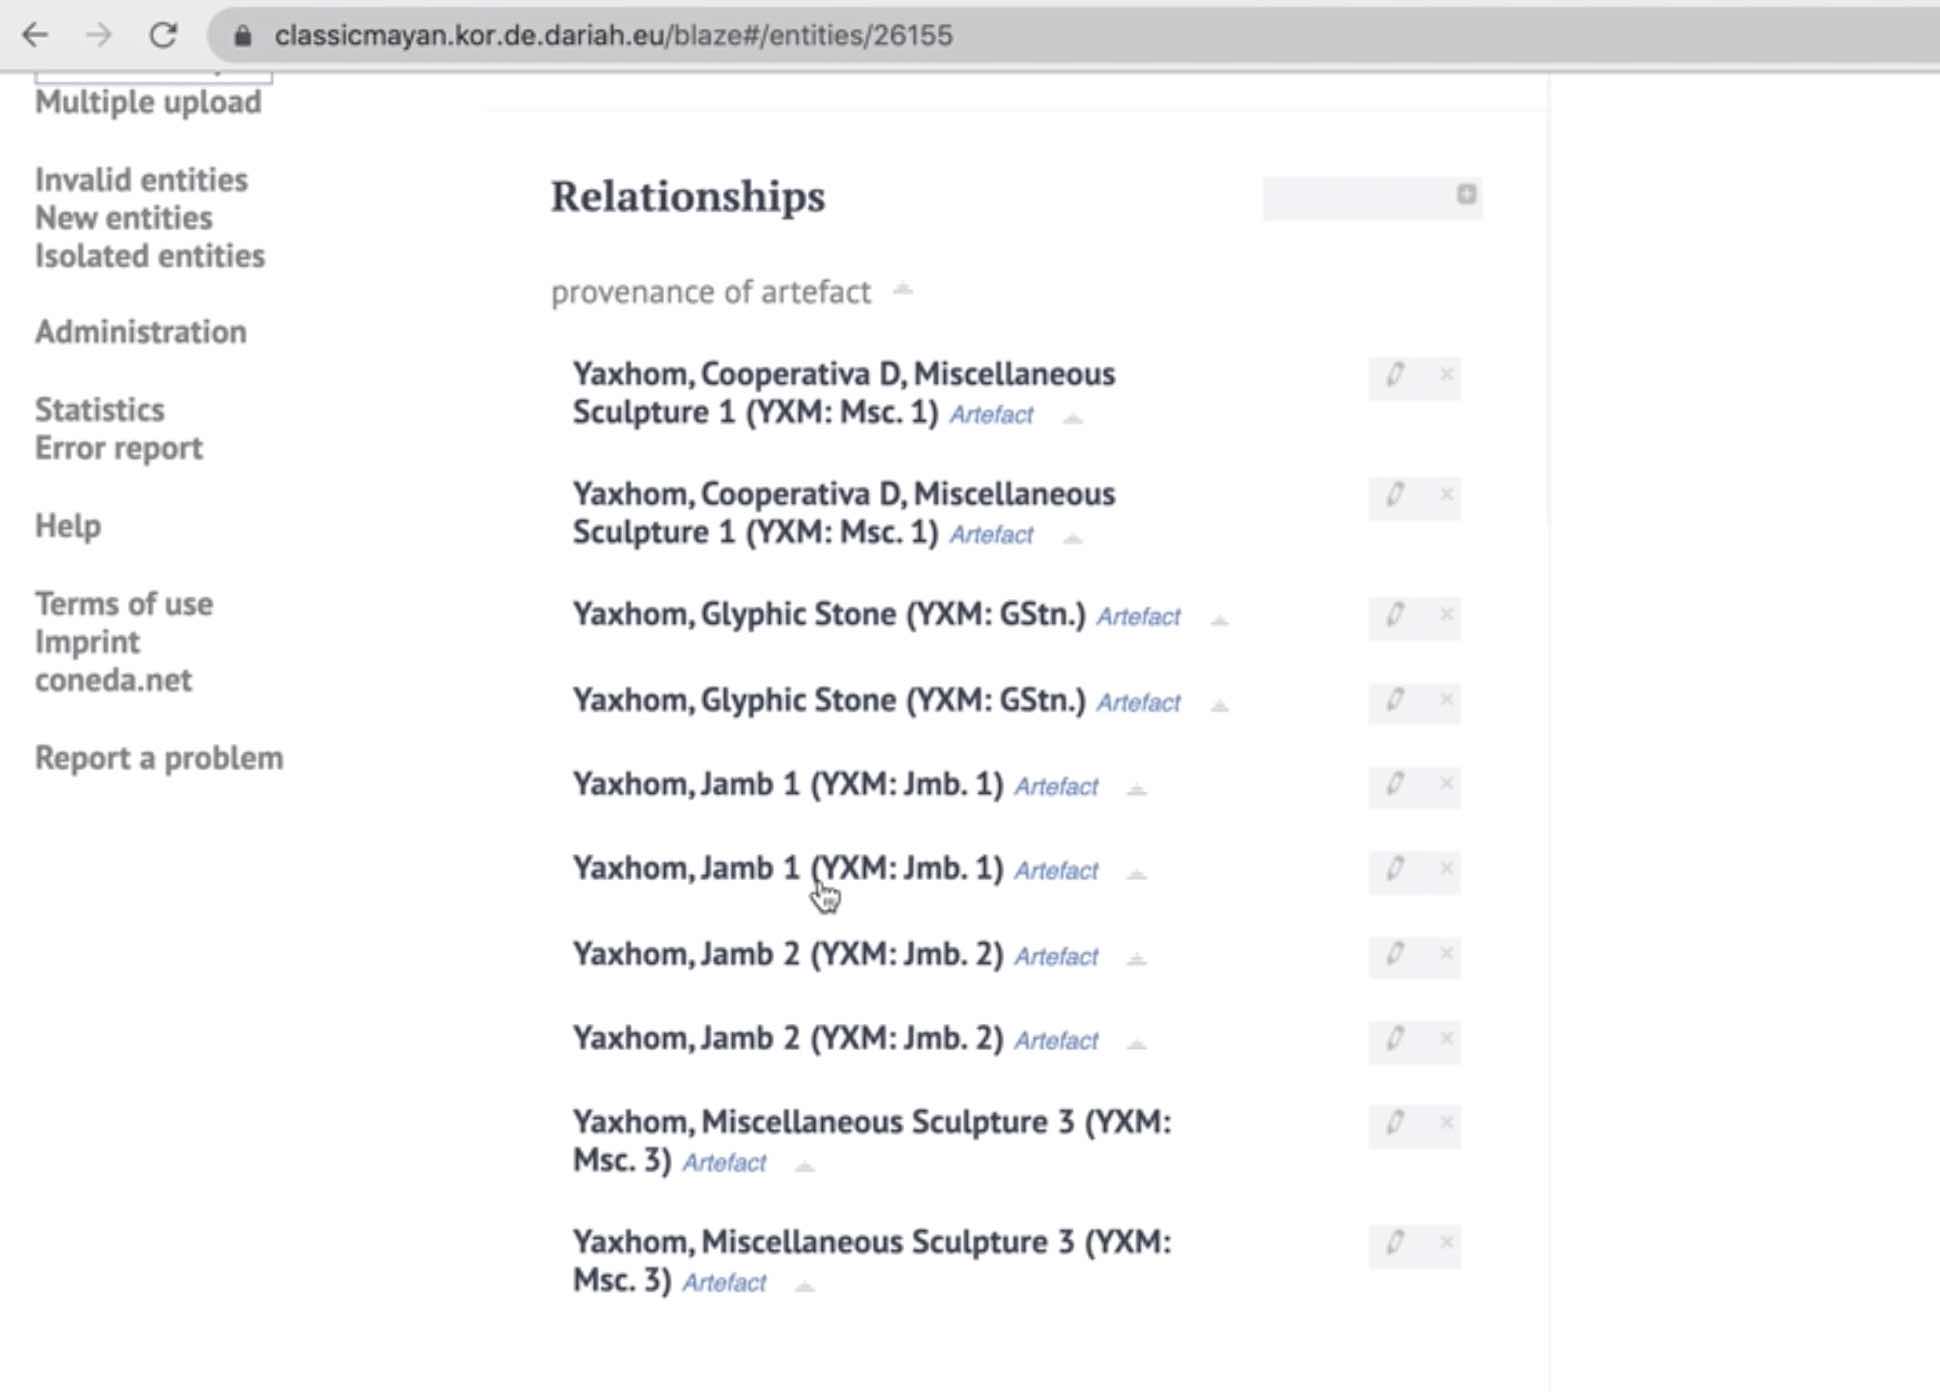This screenshot has width=1940, height=1392.
Task: Click the browser reload icon
Action: click(163, 35)
